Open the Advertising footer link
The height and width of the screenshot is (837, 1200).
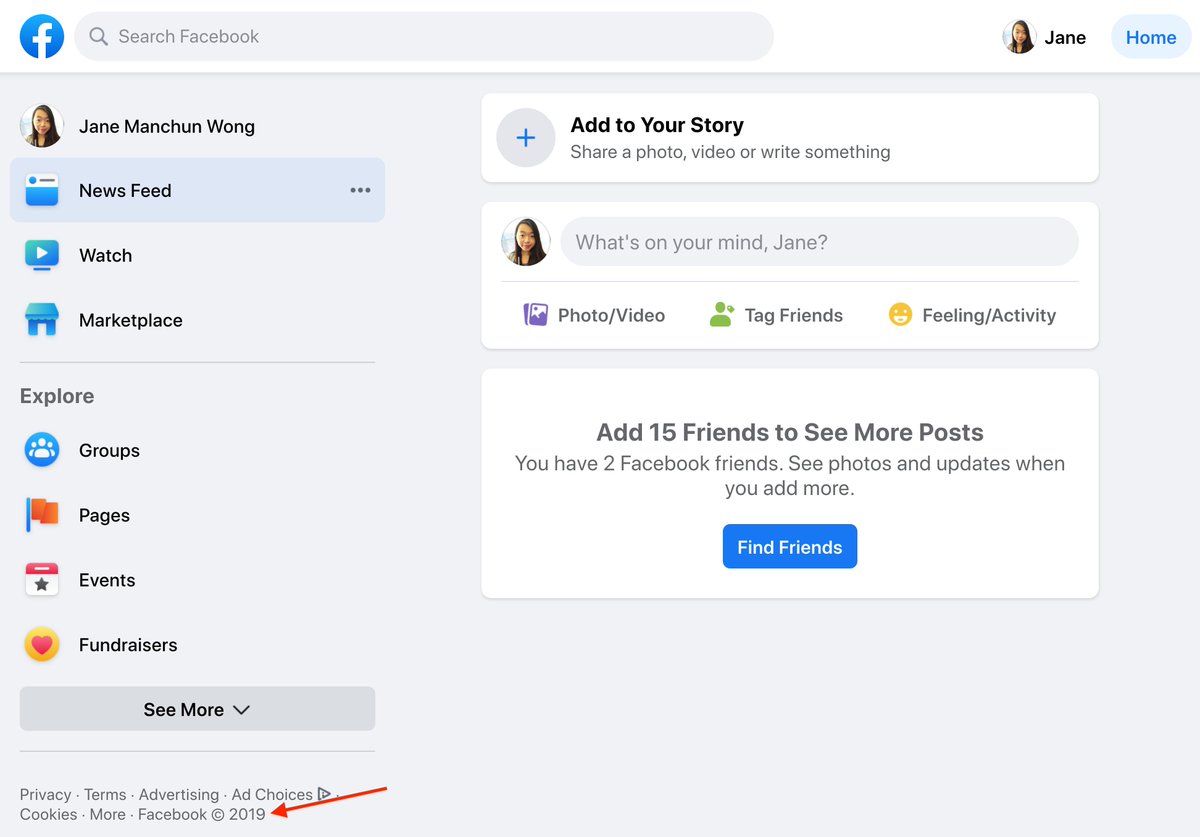pyautogui.click(x=179, y=795)
